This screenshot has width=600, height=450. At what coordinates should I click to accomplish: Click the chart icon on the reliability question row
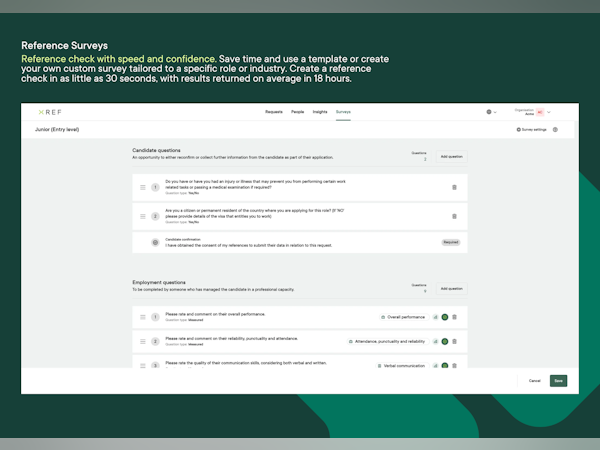click(435, 342)
